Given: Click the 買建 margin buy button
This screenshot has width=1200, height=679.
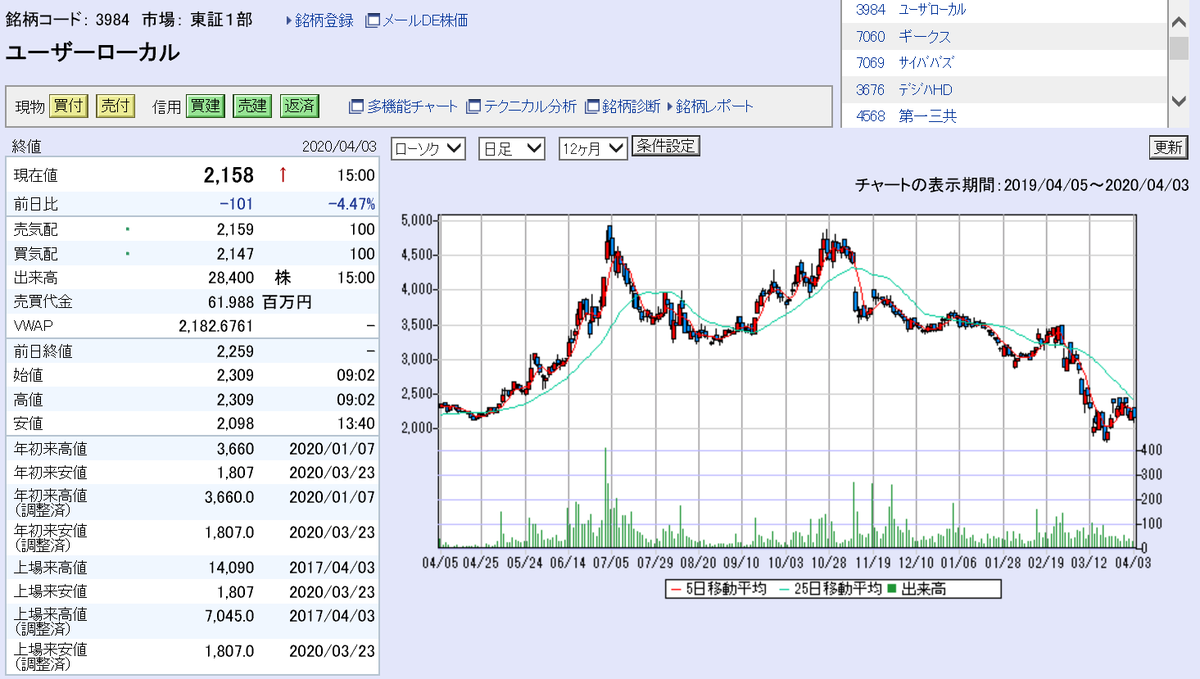Looking at the screenshot, I should 205,106.
